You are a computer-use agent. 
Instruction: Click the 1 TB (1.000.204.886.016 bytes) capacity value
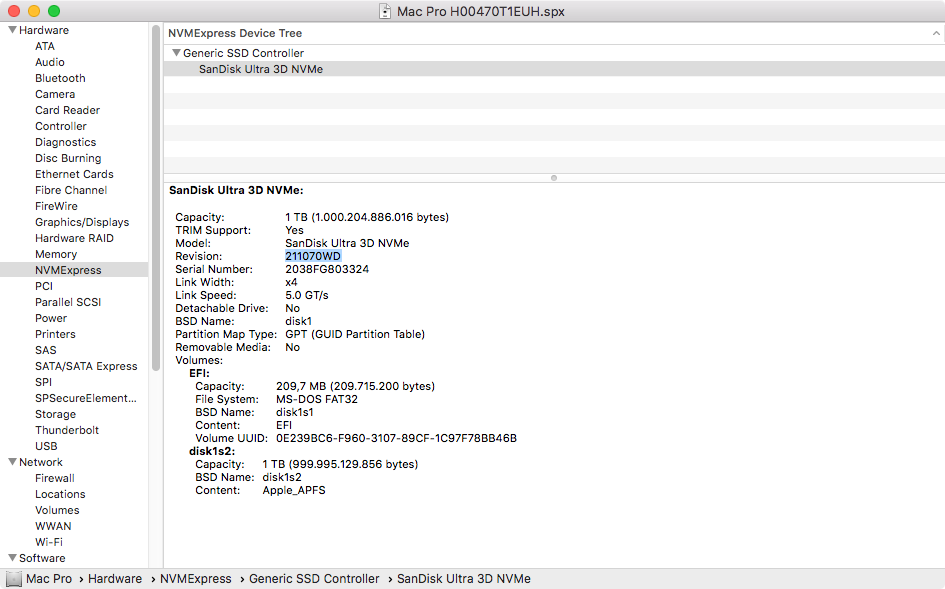[x=367, y=217]
